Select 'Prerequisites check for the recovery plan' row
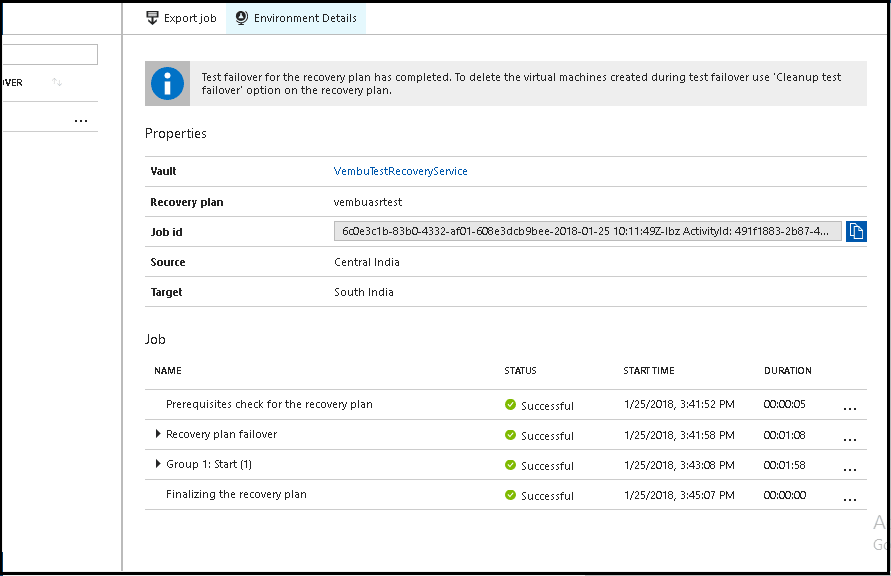 tap(506, 404)
